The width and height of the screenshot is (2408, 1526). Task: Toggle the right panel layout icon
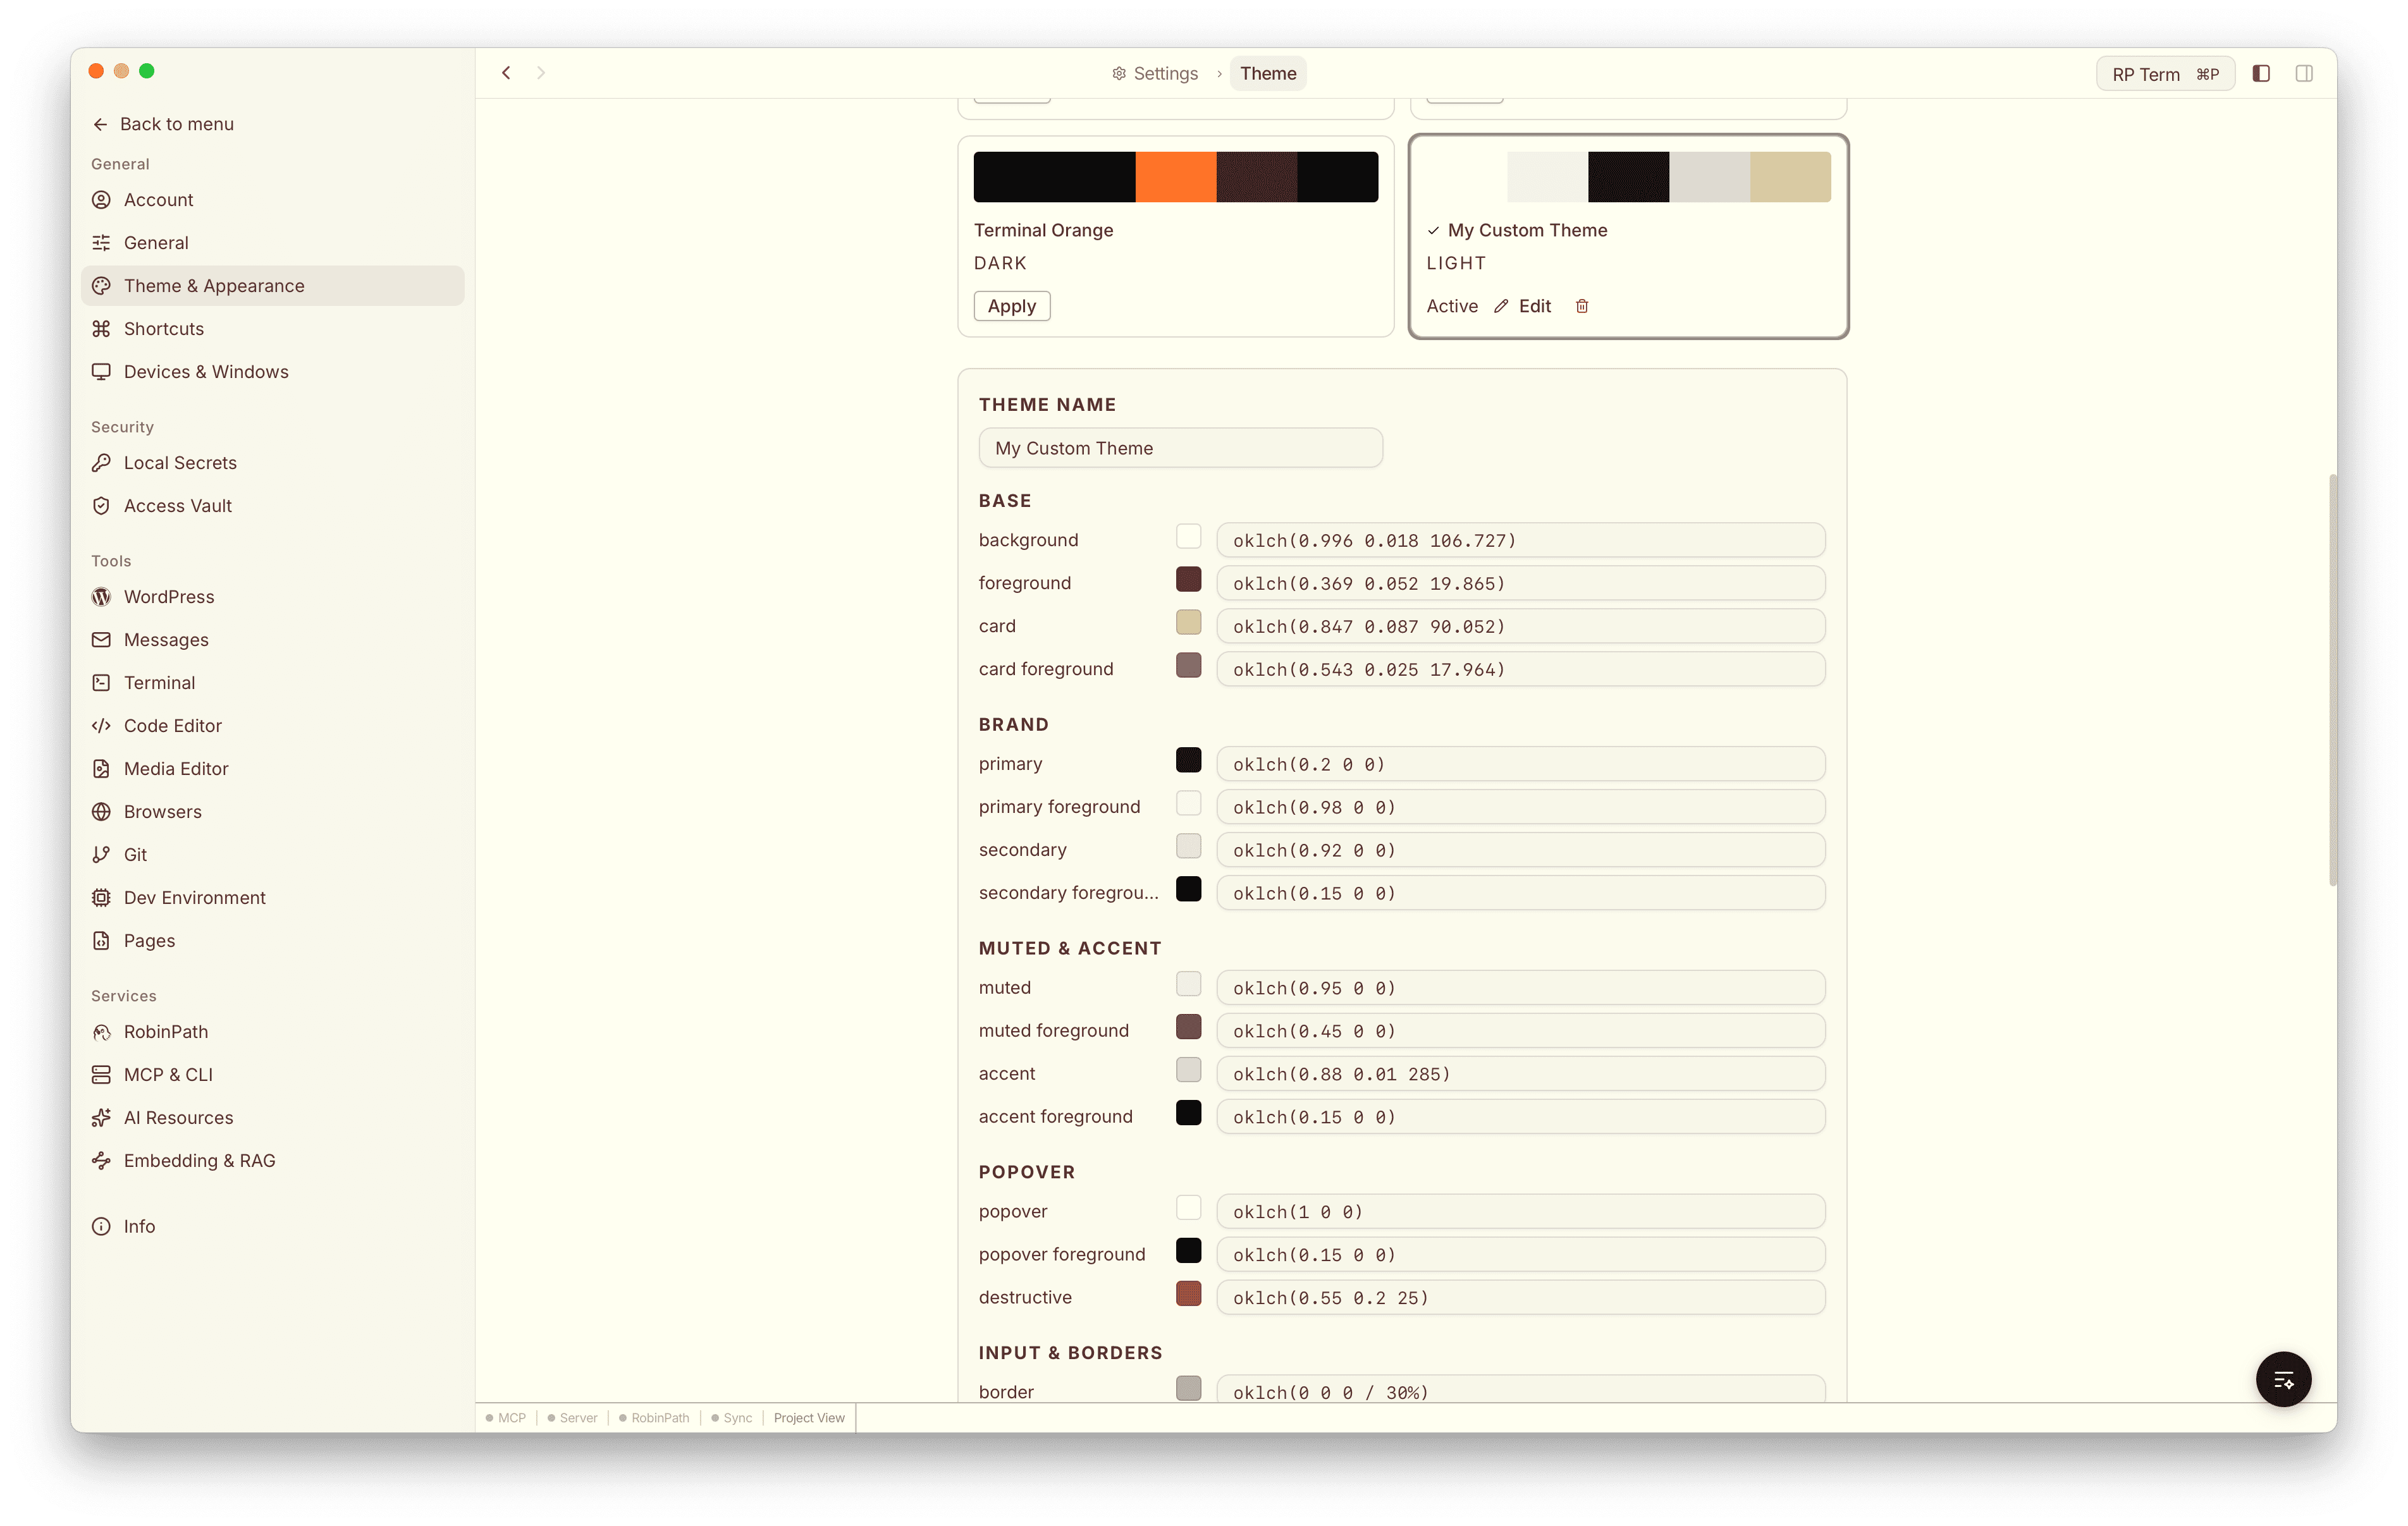click(x=2305, y=73)
